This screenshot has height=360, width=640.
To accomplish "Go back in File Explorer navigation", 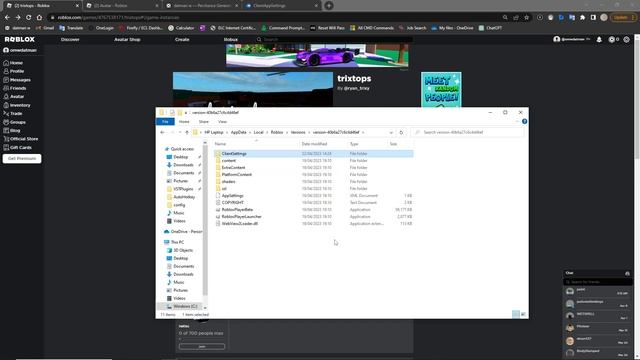I will (x=162, y=132).
